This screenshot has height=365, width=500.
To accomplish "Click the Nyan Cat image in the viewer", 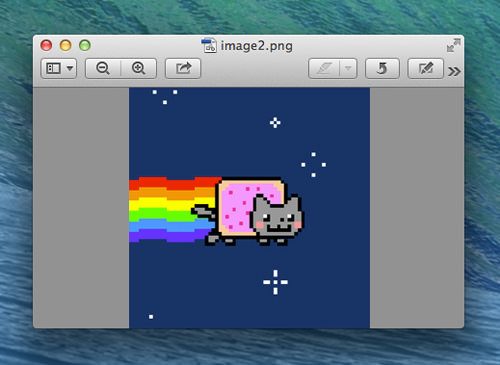I will (x=249, y=208).
